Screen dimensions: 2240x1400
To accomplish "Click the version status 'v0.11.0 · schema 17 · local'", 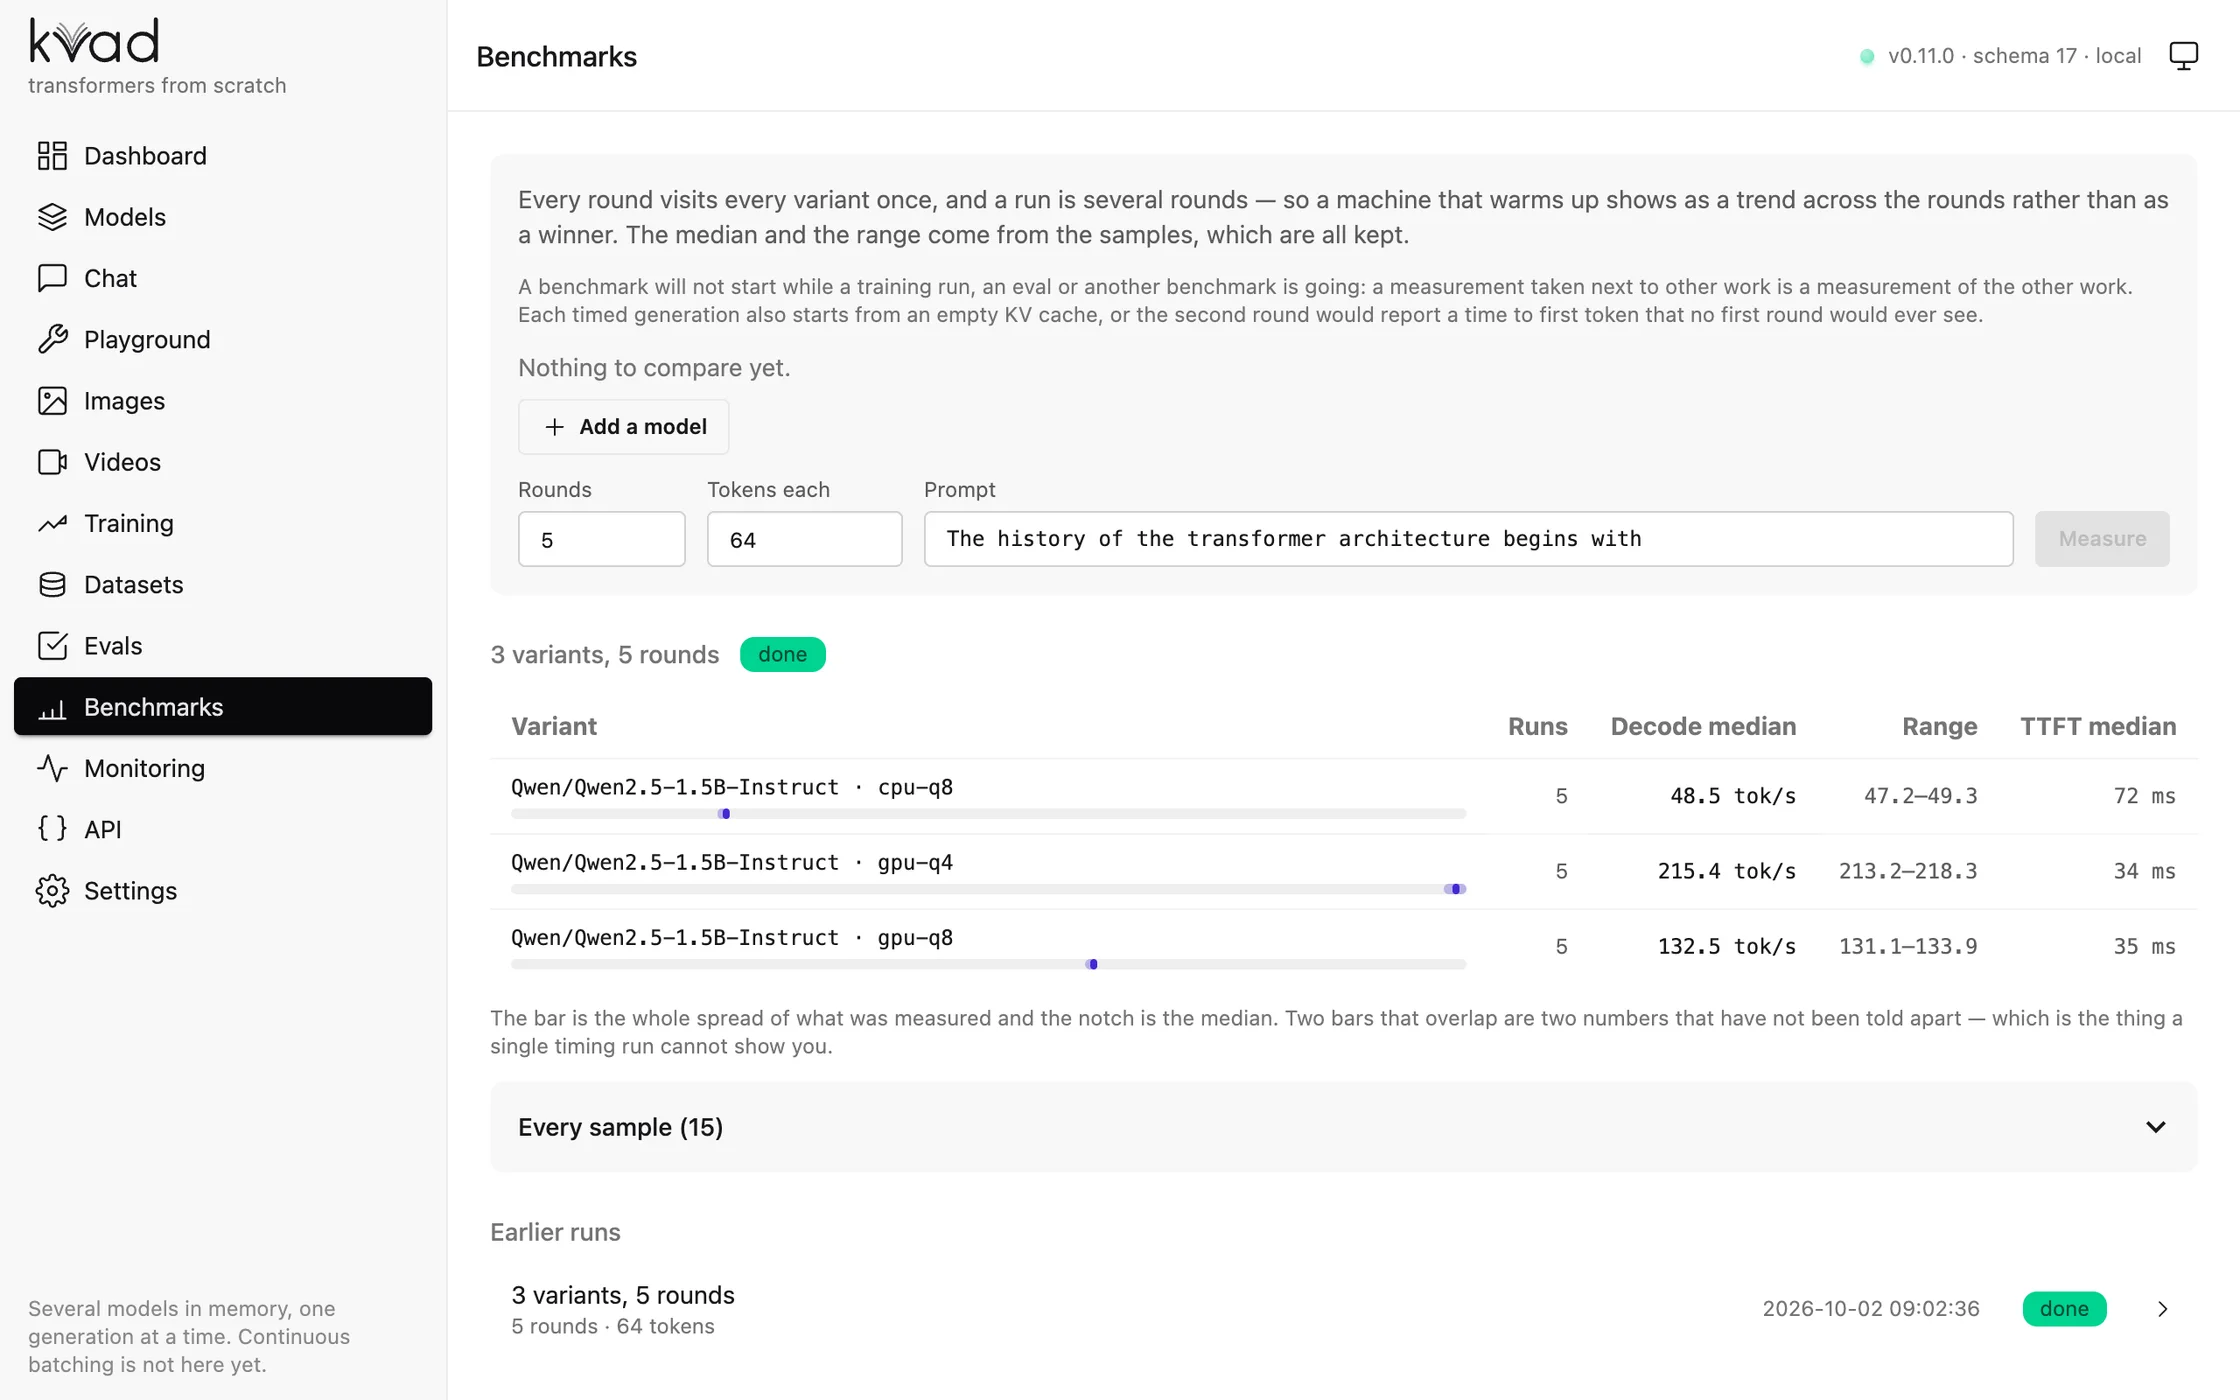I will click(2014, 56).
